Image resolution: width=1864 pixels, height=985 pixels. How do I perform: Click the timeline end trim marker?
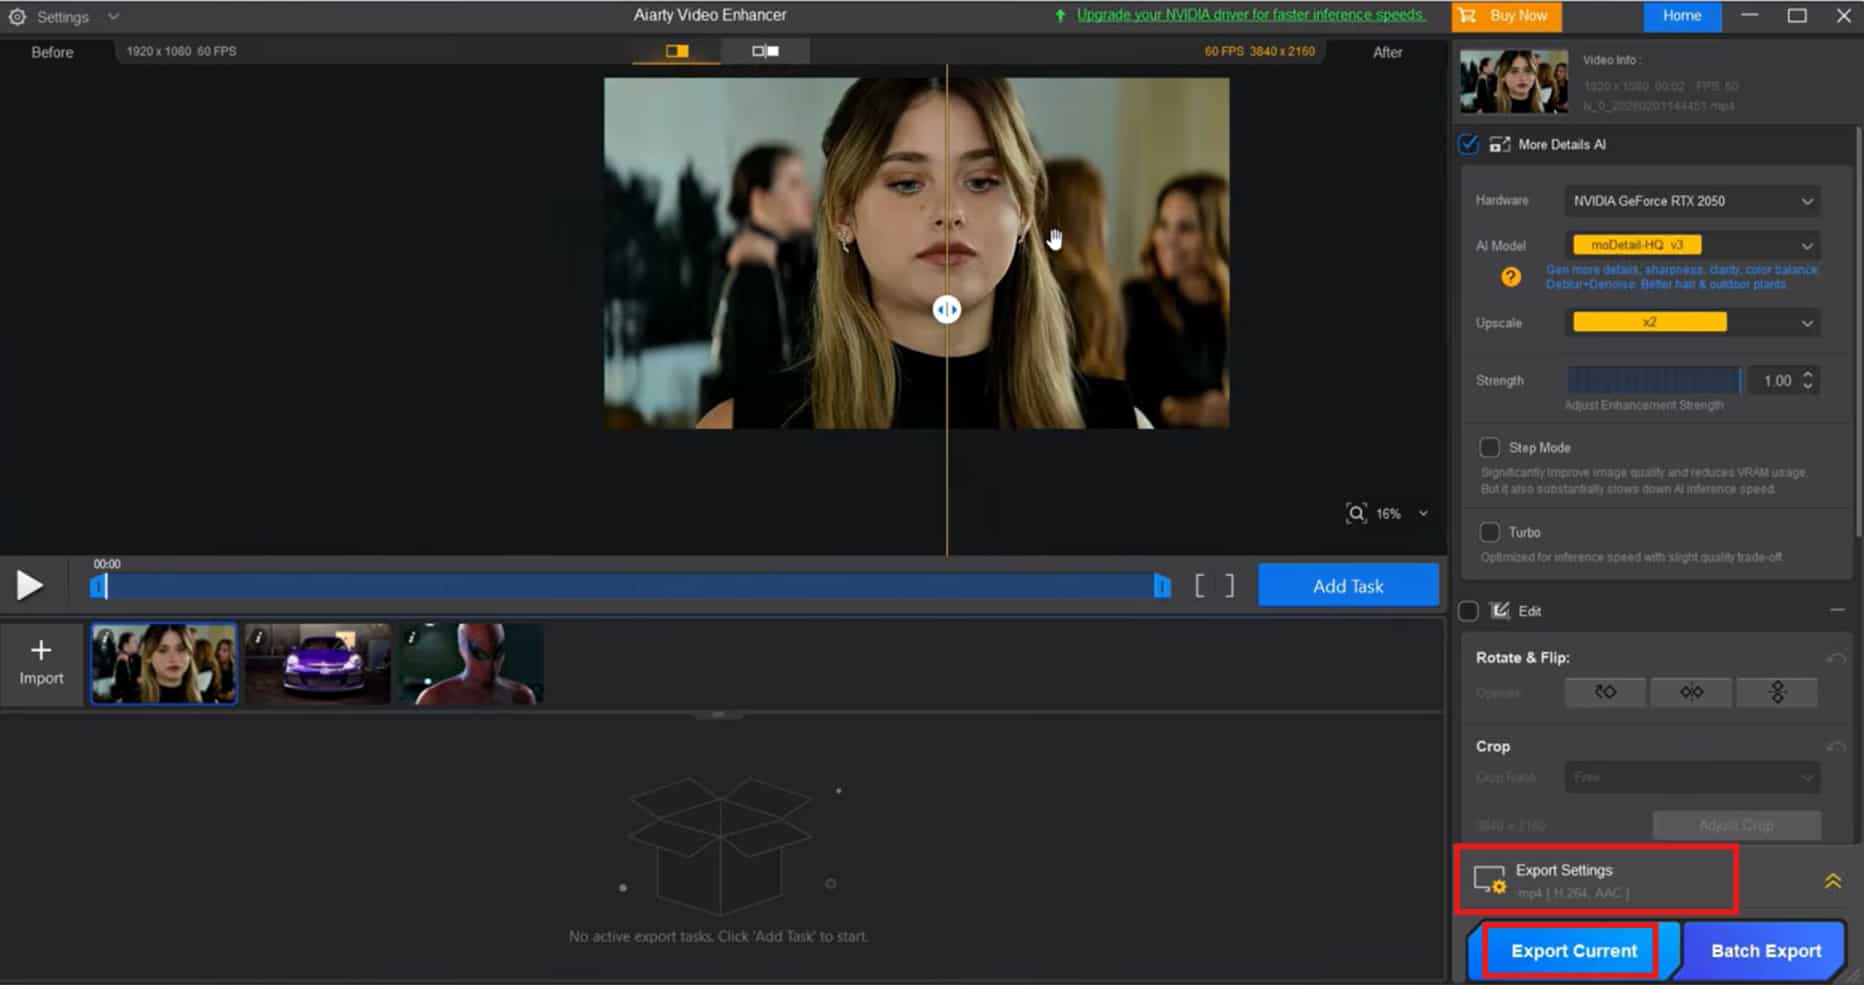1162,586
